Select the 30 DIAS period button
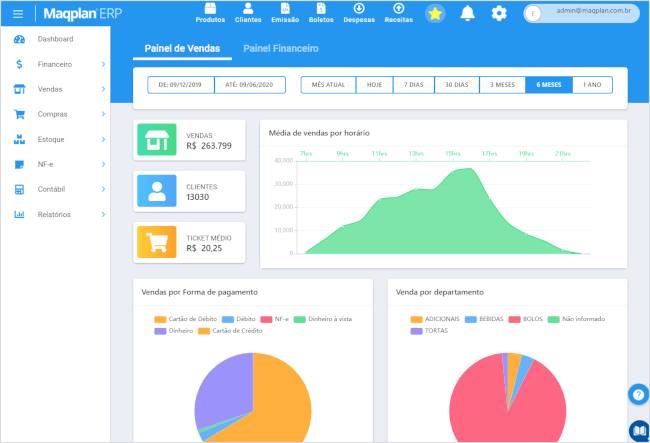This screenshot has width=650, height=443. pyautogui.click(x=457, y=85)
